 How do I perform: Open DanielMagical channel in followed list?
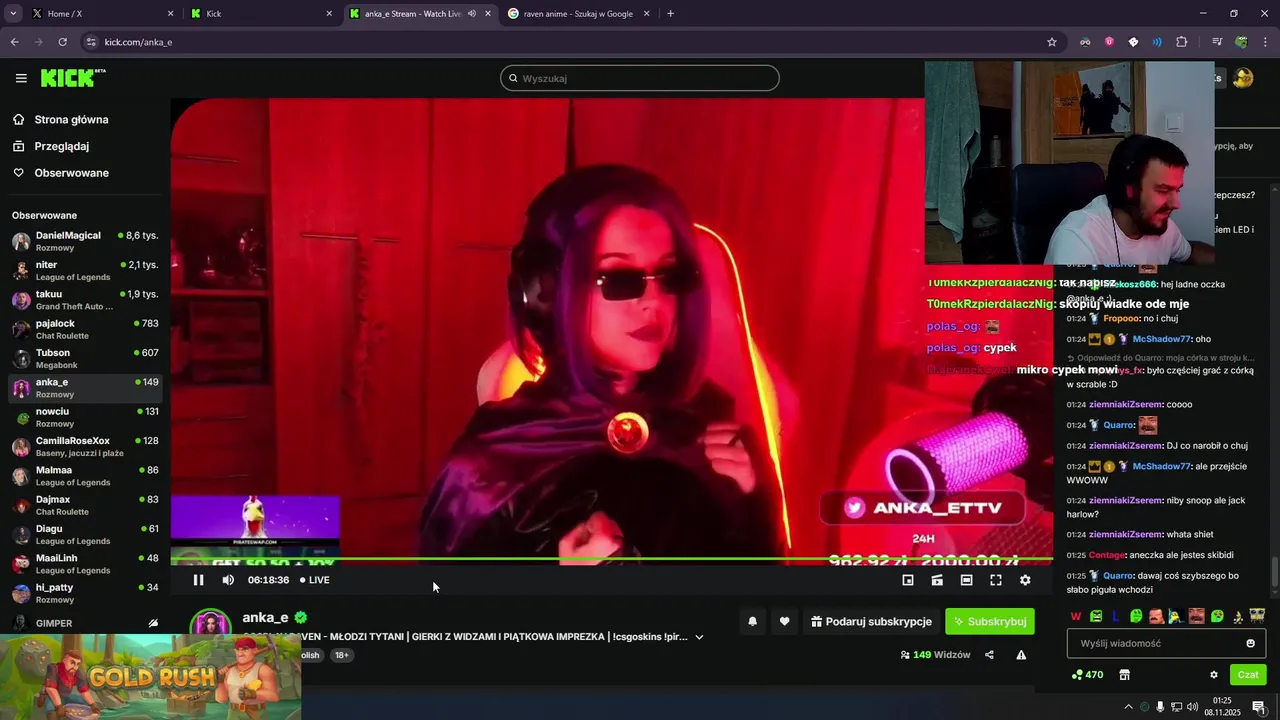(x=85, y=241)
